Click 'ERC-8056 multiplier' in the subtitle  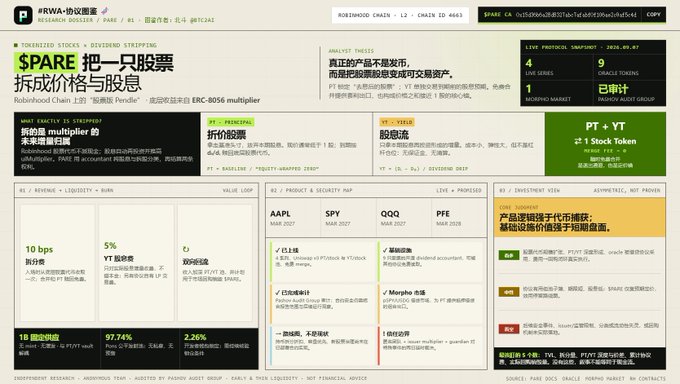click(226, 100)
